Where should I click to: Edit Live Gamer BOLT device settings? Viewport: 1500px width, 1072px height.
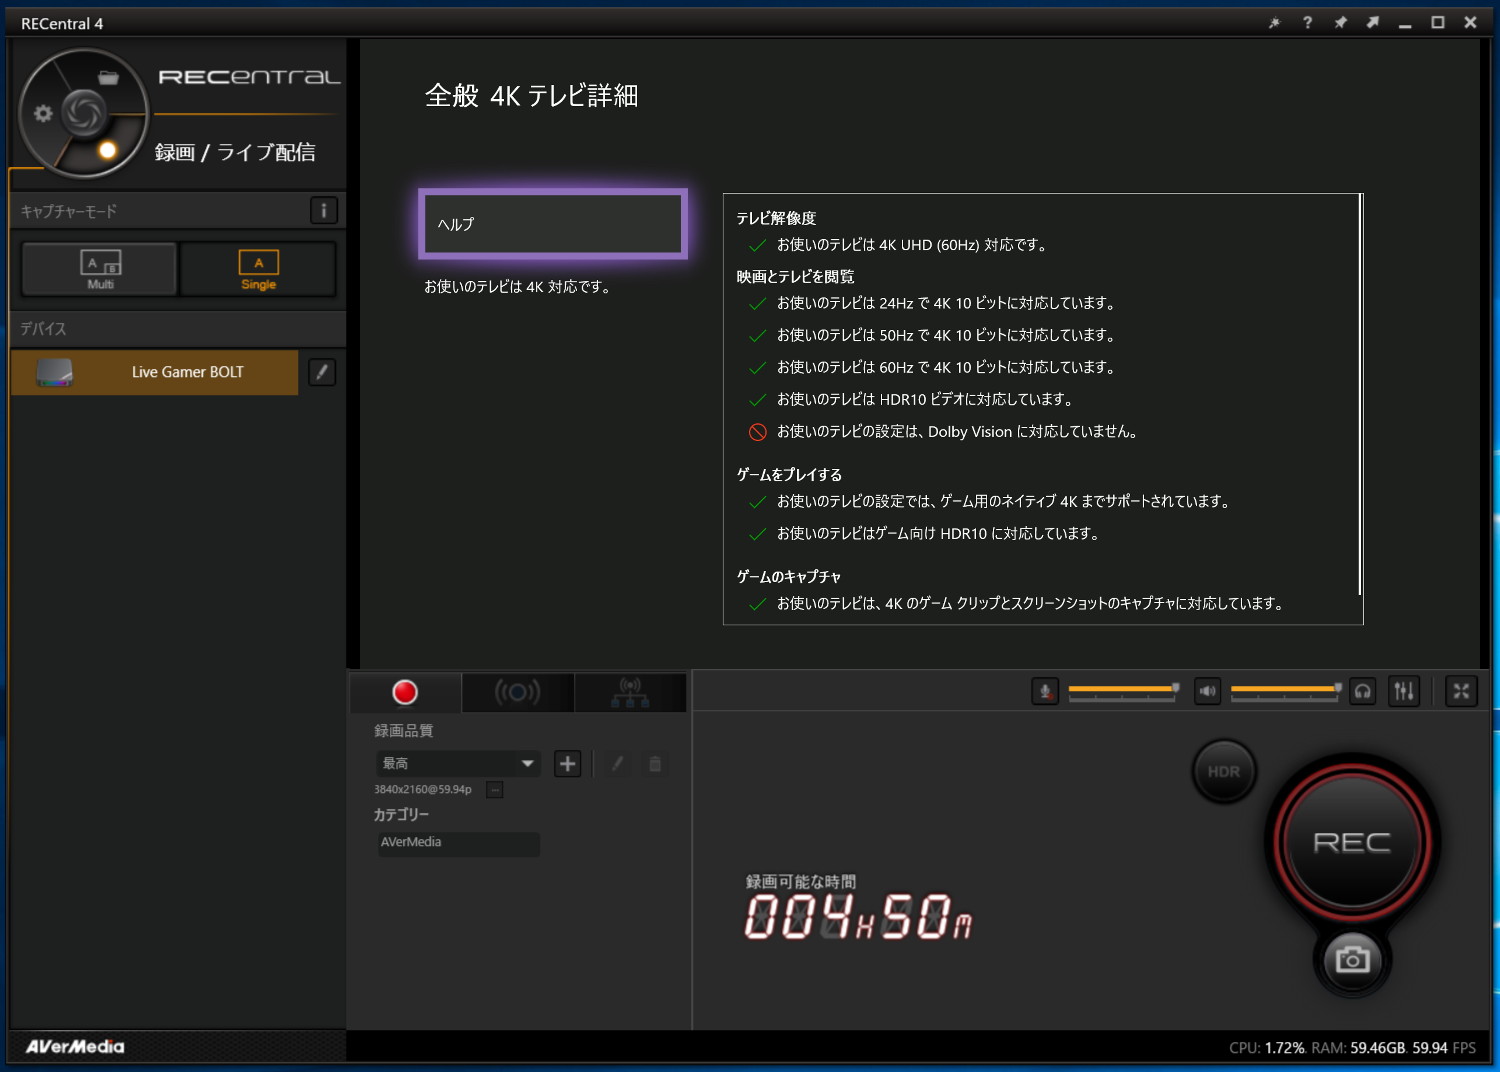322,372
